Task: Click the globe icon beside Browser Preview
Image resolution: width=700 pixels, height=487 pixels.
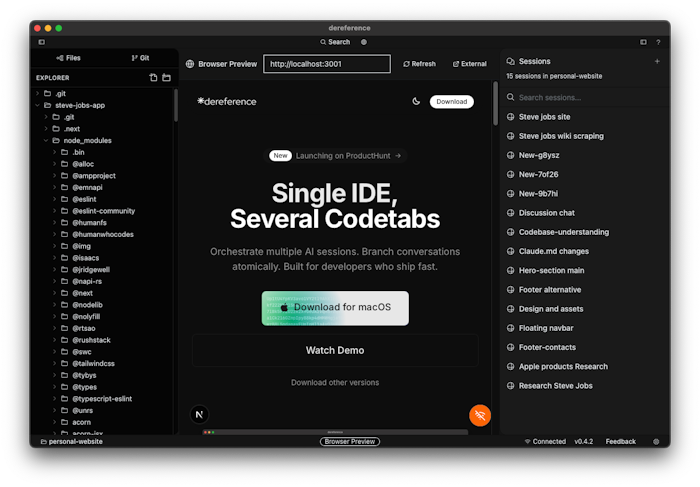Action: pos(190,64)
